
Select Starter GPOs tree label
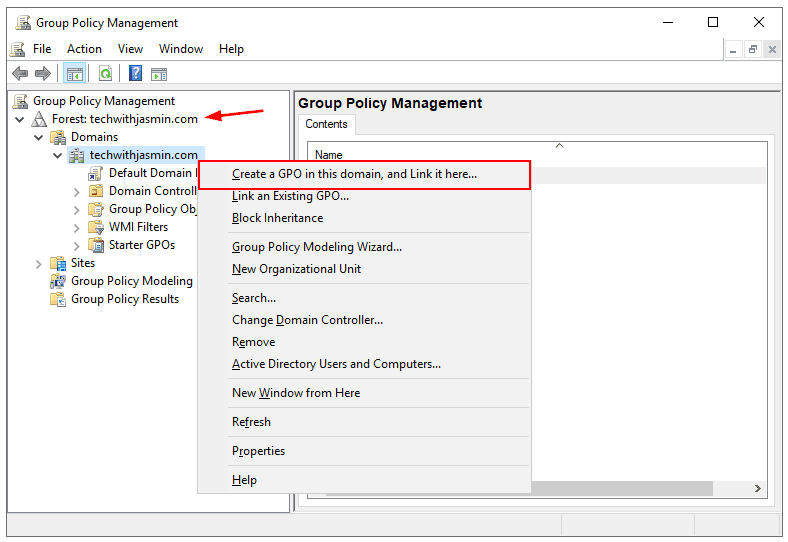pyautogui.click(x=142, y=245)
